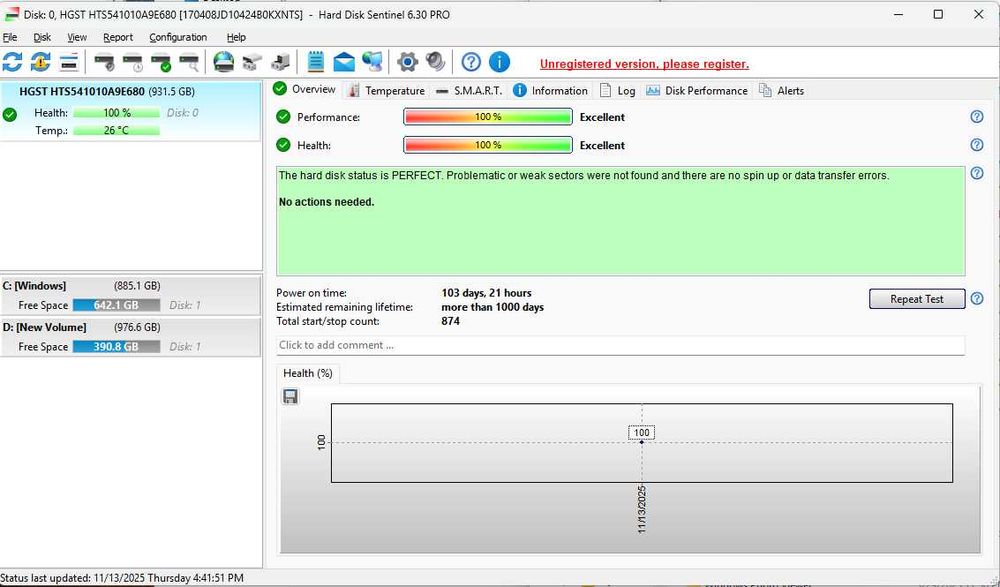Click the Health 100% bar in Overview
The width and height of the screenshot is (1000, 587).
tap(488, 145)
